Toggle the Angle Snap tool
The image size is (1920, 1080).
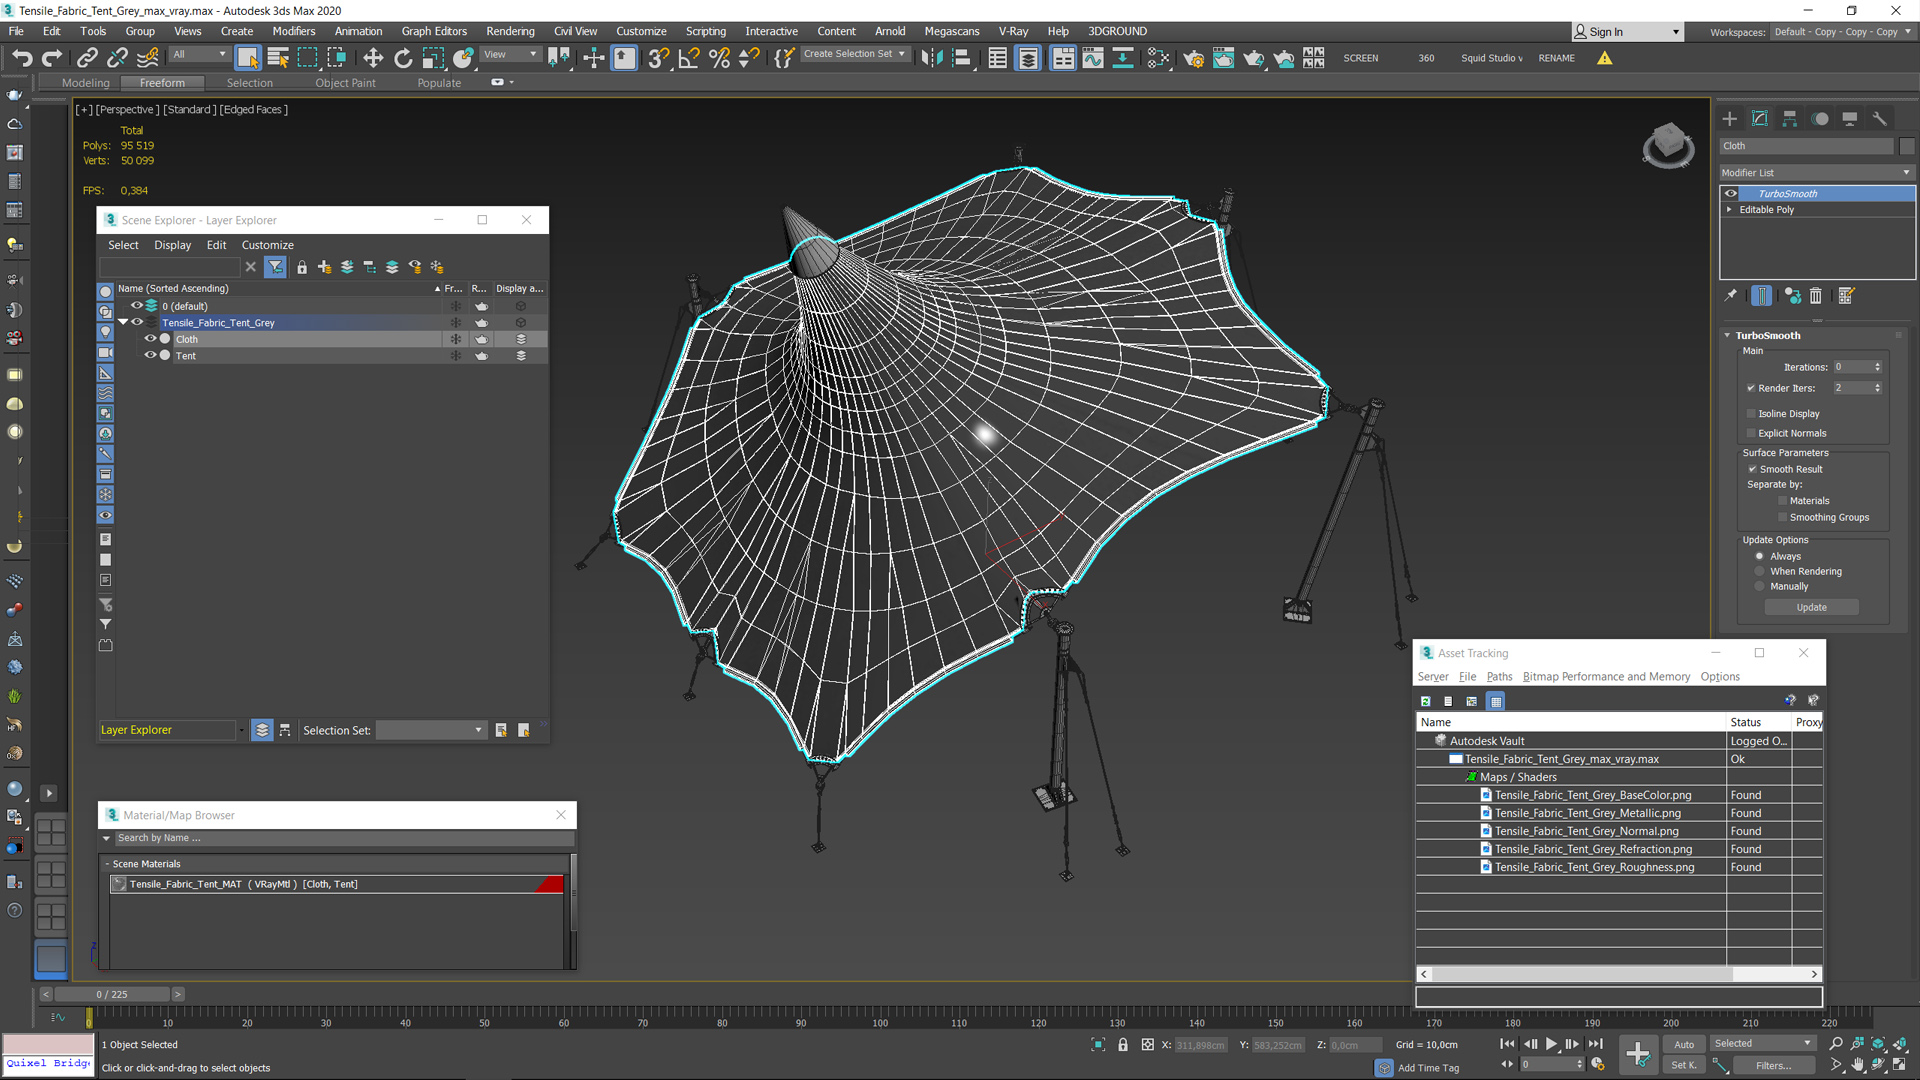[689, 58]
